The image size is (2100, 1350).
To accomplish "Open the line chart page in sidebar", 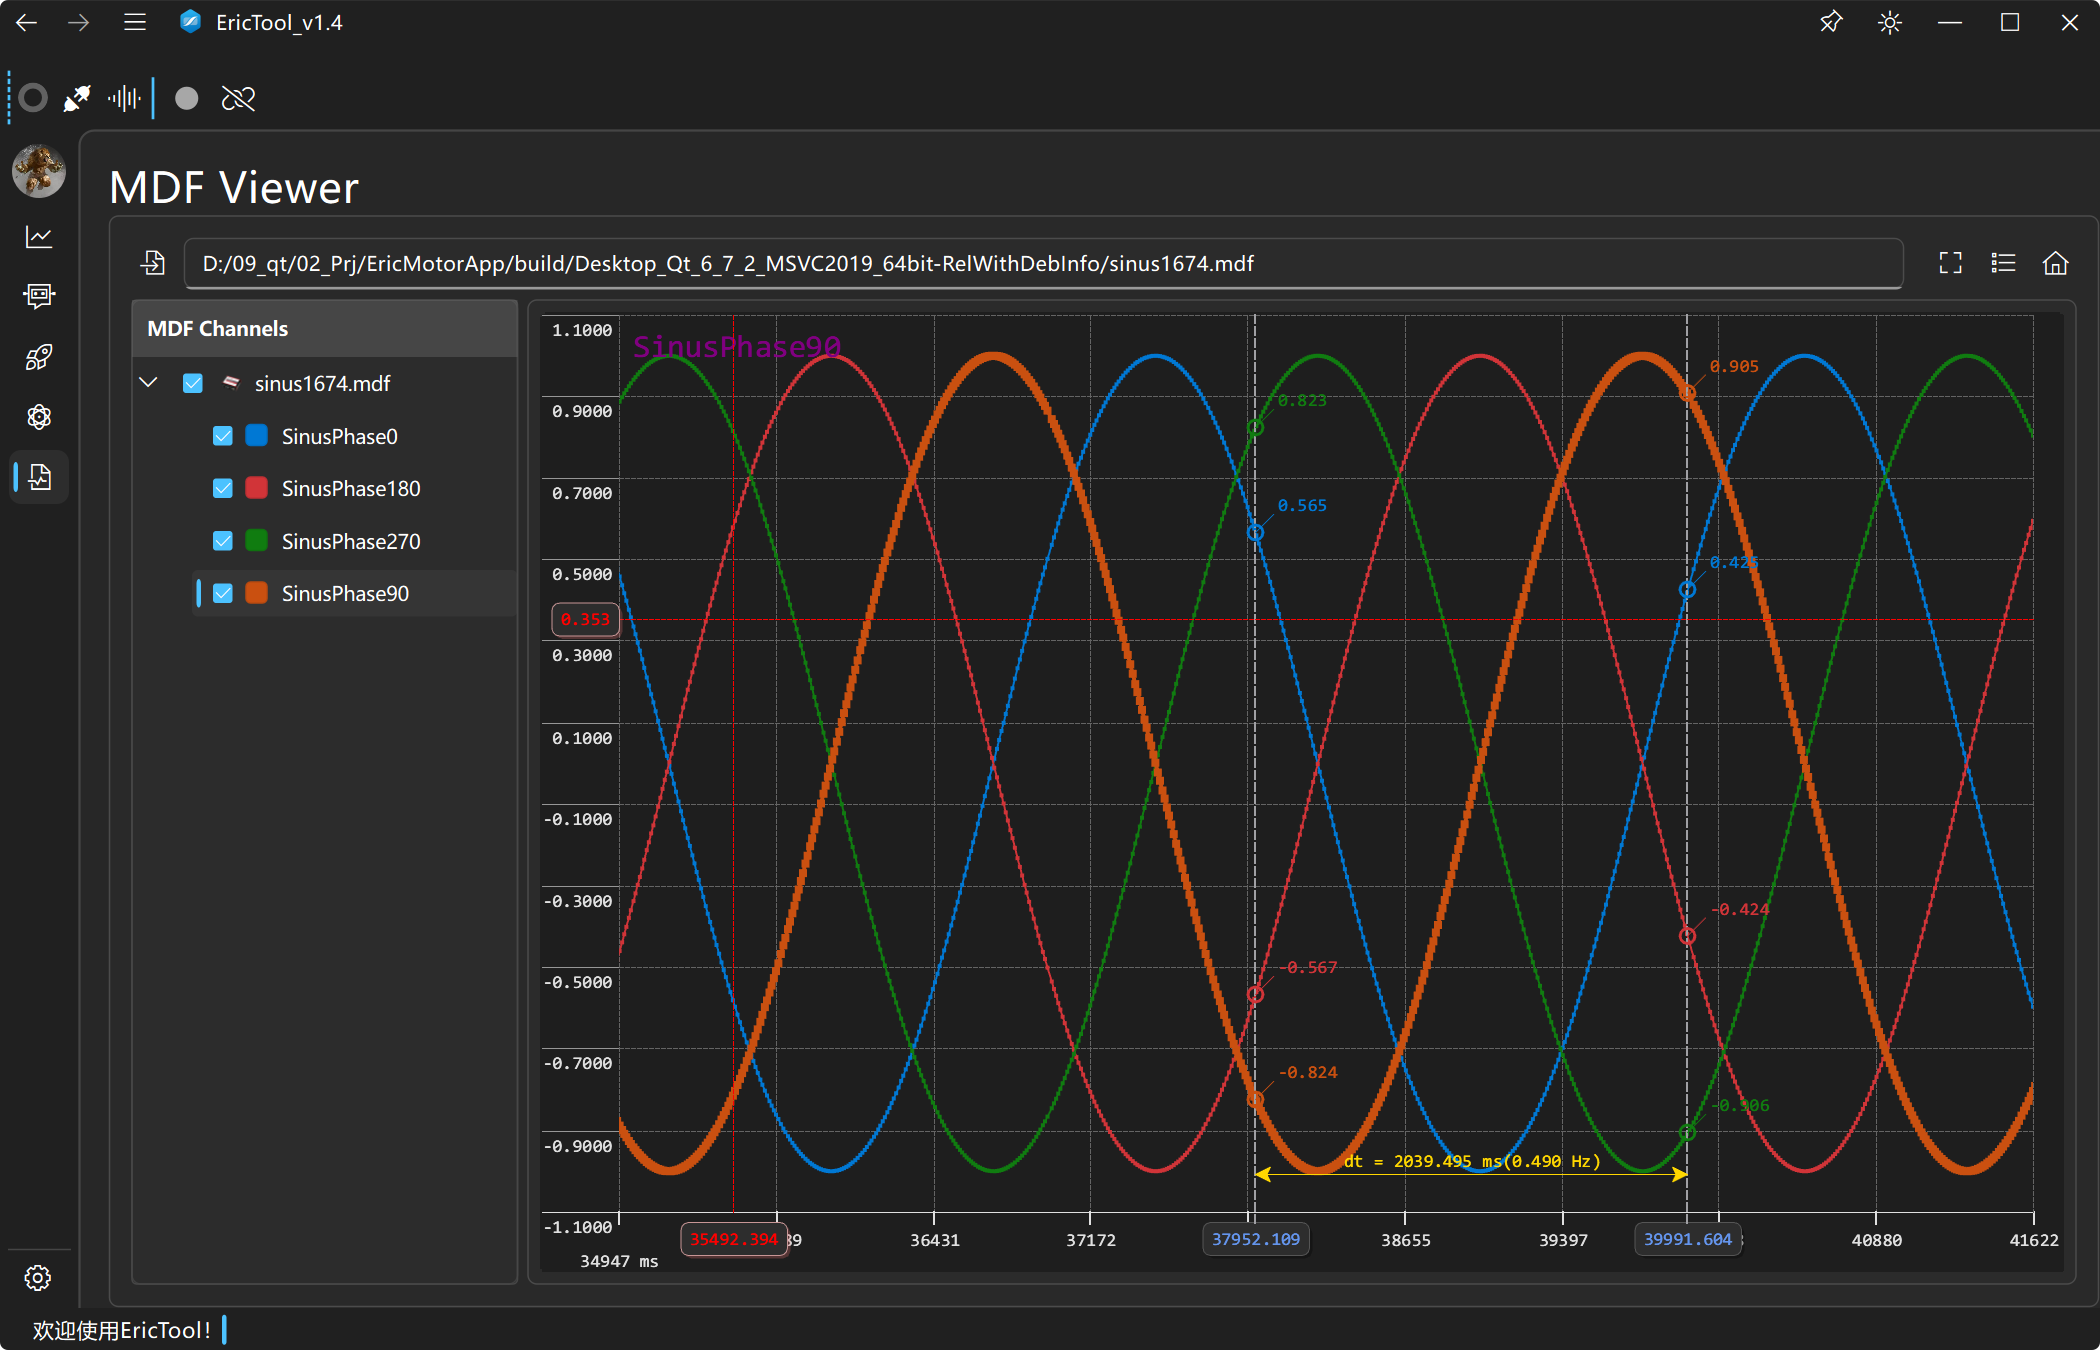I will pos(39,237).
